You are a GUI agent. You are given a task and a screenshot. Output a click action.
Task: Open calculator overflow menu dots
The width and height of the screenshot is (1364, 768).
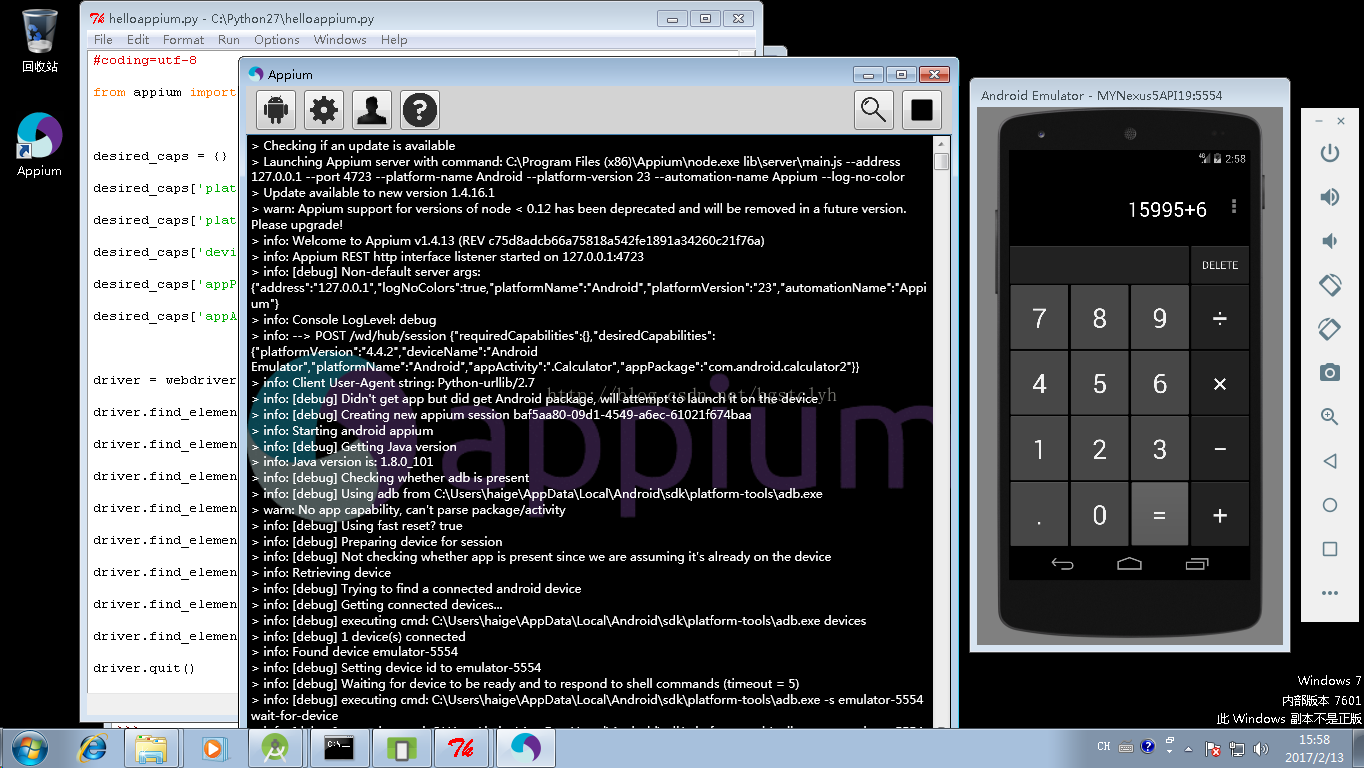1234,207
